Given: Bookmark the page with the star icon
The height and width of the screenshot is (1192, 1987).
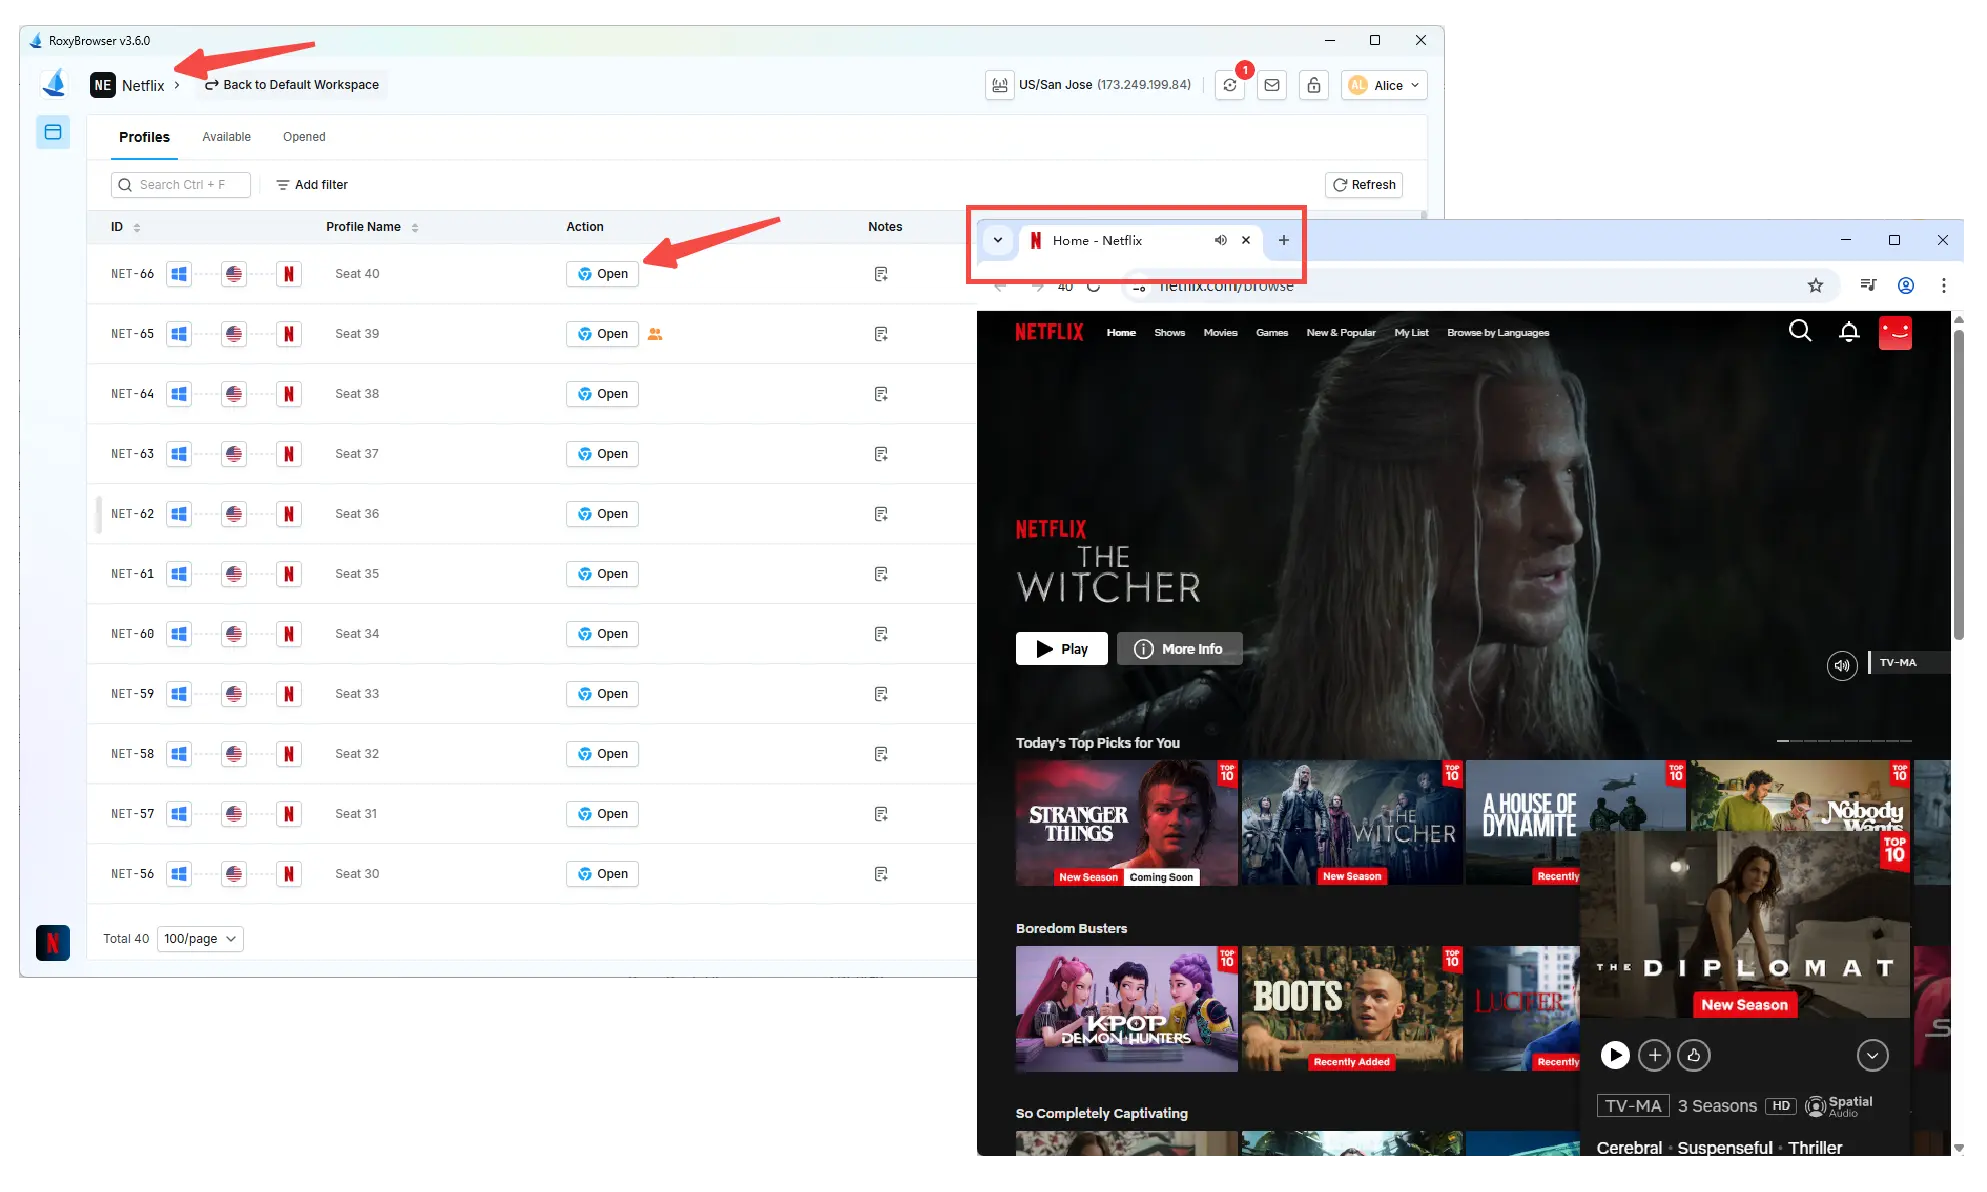Looking at the screenshot, I should click(1815, 285).
